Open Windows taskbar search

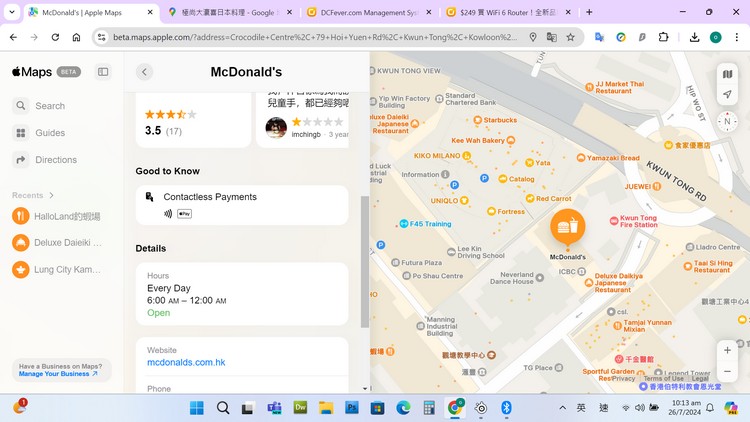(222, 408)
